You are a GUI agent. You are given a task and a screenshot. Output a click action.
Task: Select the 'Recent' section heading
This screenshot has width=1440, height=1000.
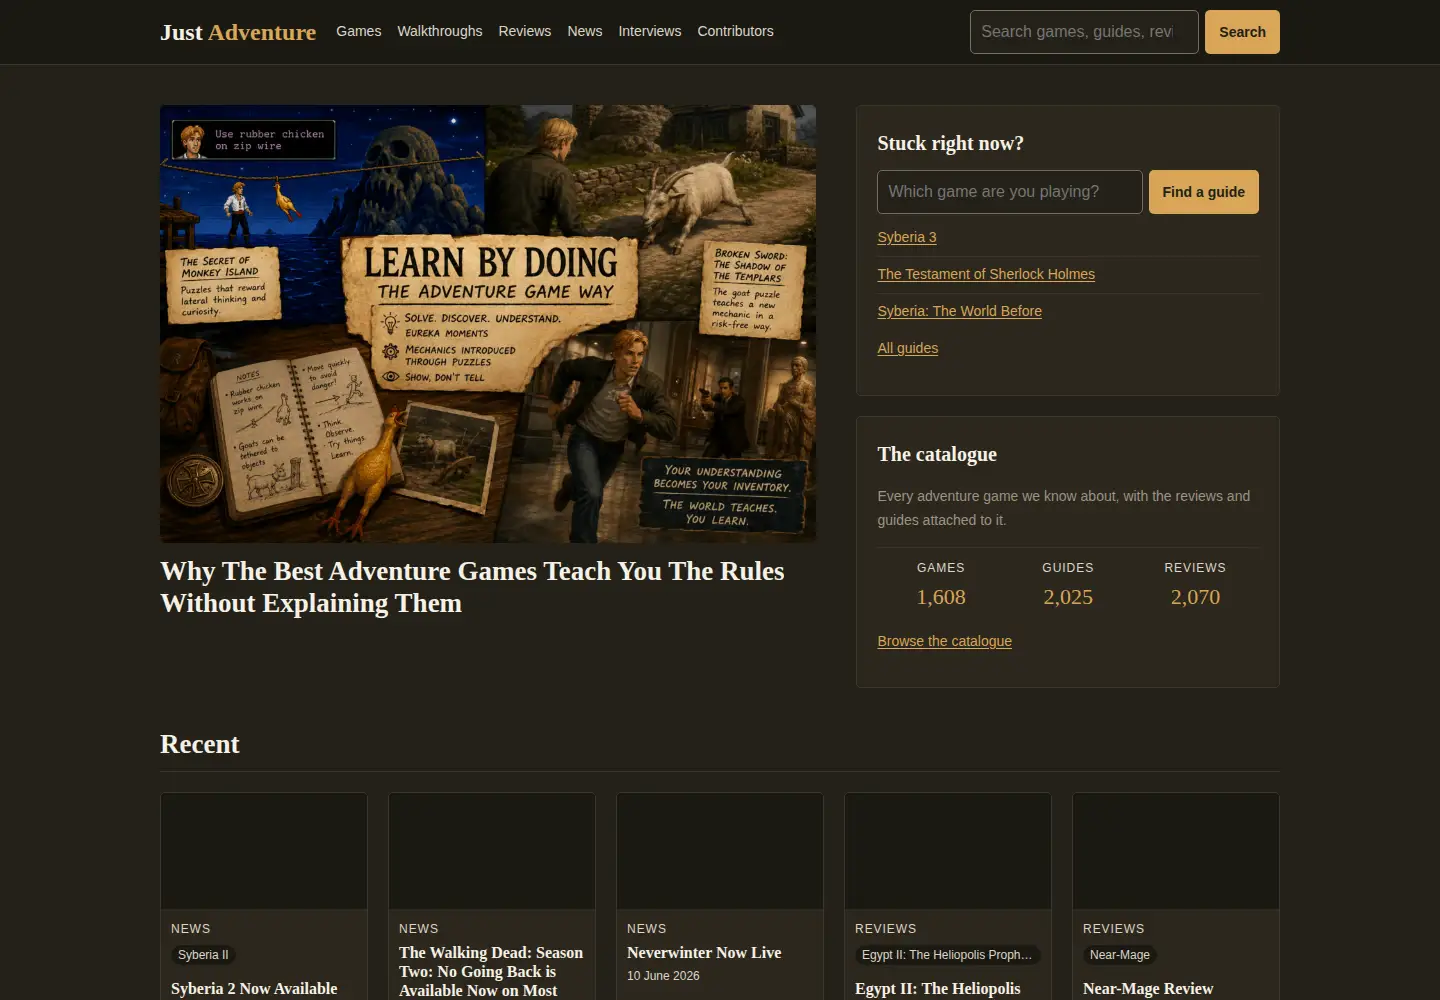coord(199,744)
